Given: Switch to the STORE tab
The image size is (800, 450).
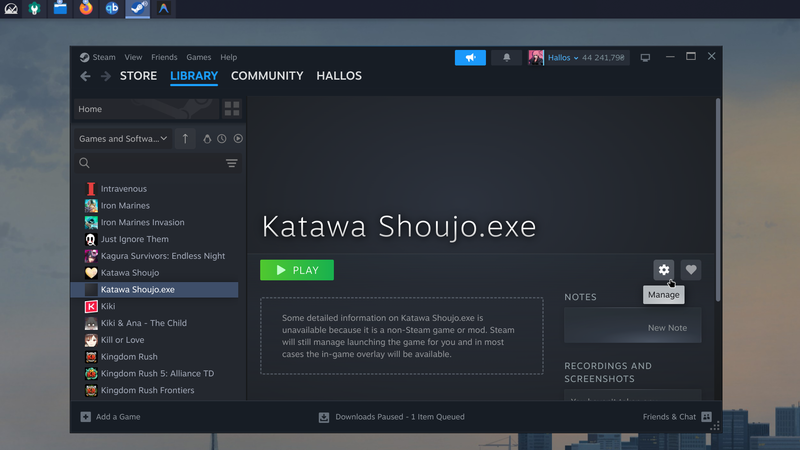Looking at the screenshot, I should click(138, 76).
